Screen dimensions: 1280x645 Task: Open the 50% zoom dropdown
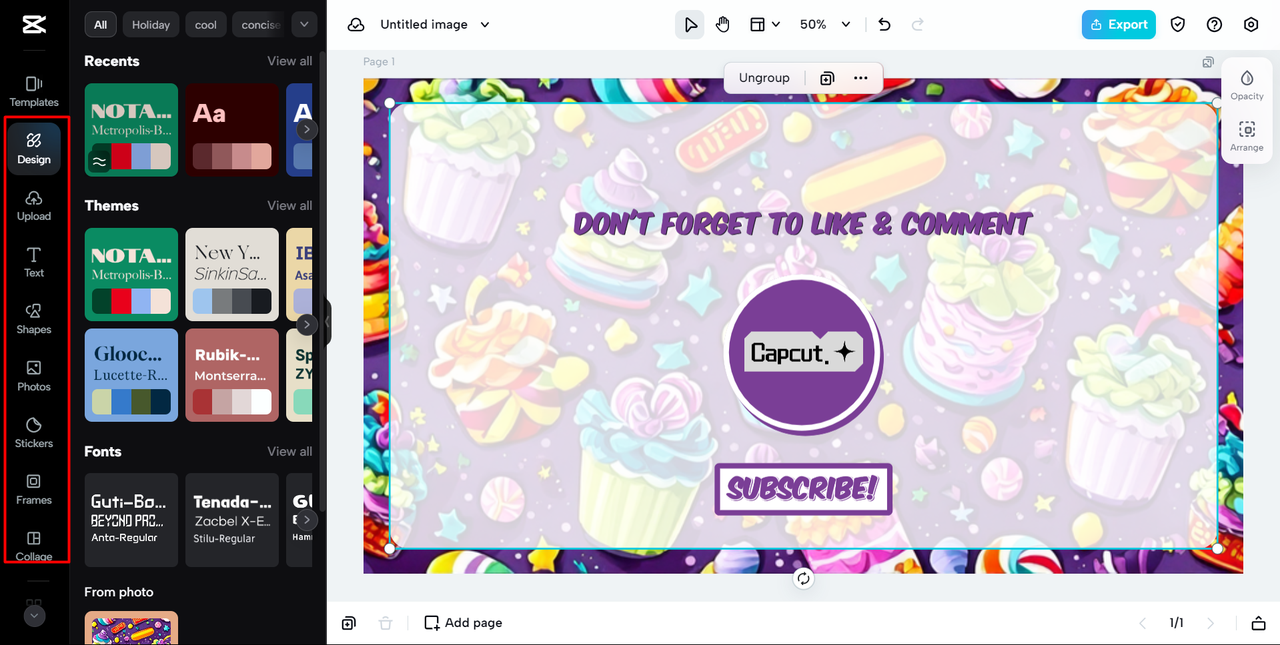click(x=825, y=25)
